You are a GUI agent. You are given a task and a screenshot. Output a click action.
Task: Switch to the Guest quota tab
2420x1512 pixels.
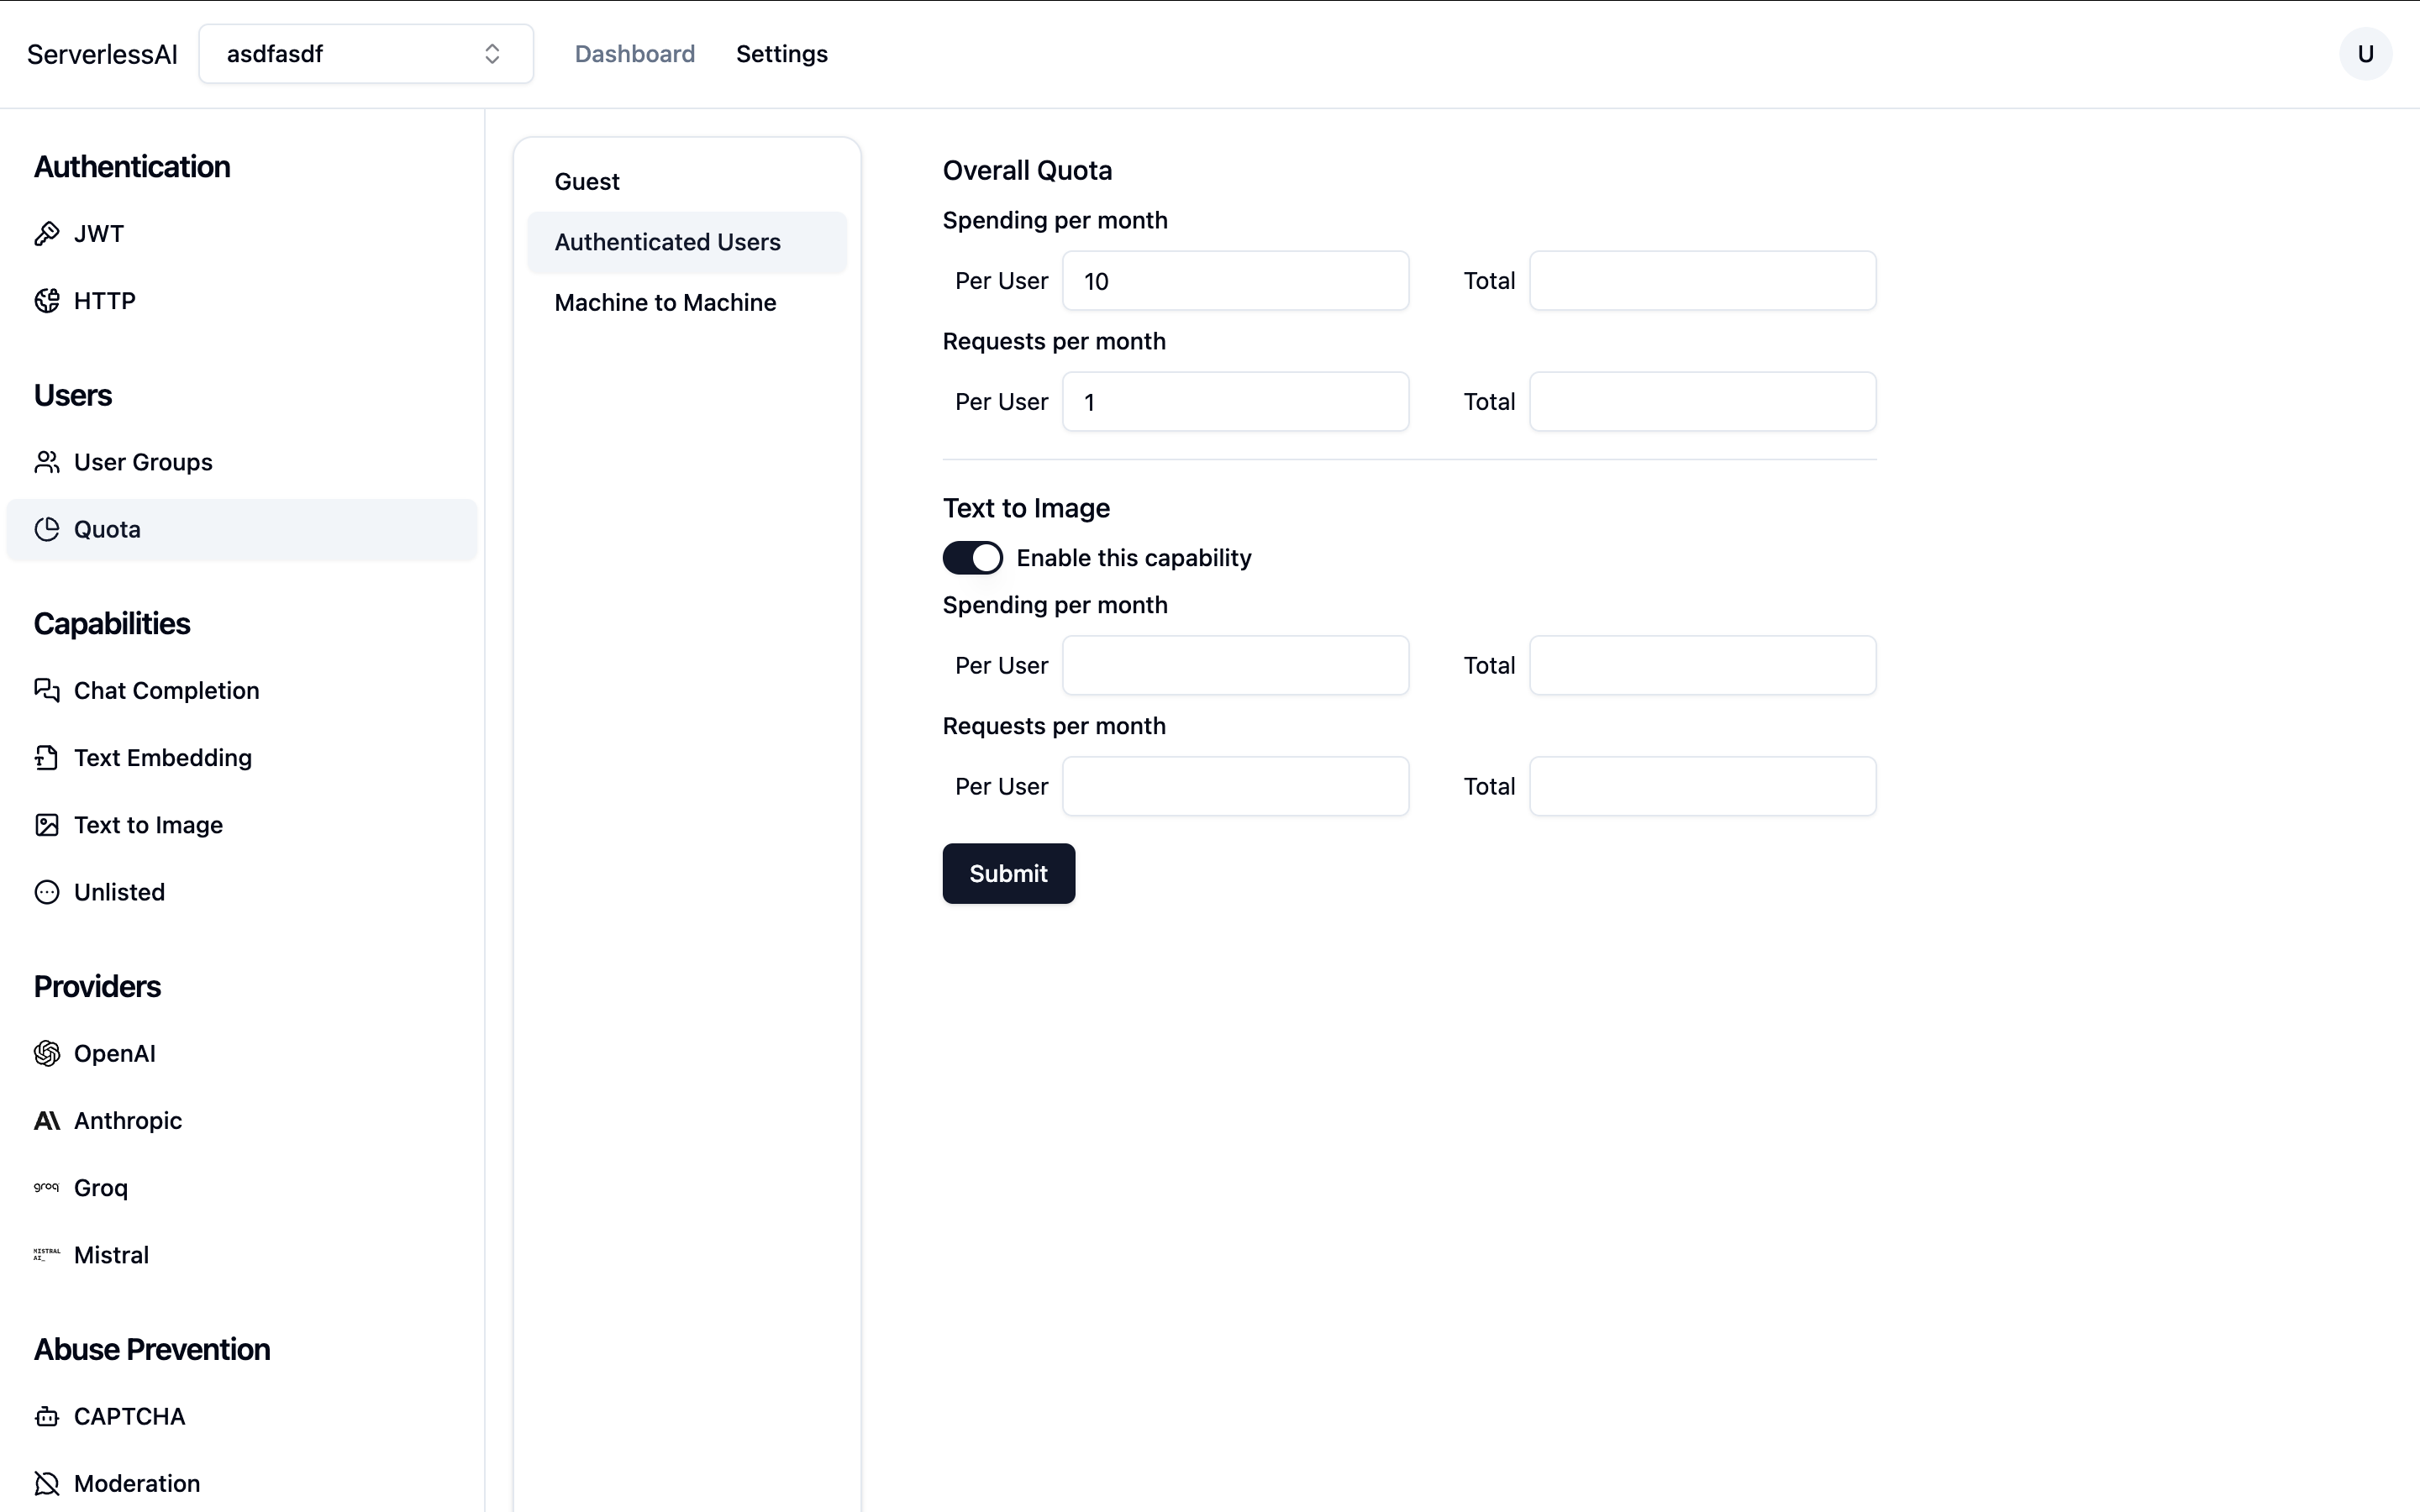[587, 181]
